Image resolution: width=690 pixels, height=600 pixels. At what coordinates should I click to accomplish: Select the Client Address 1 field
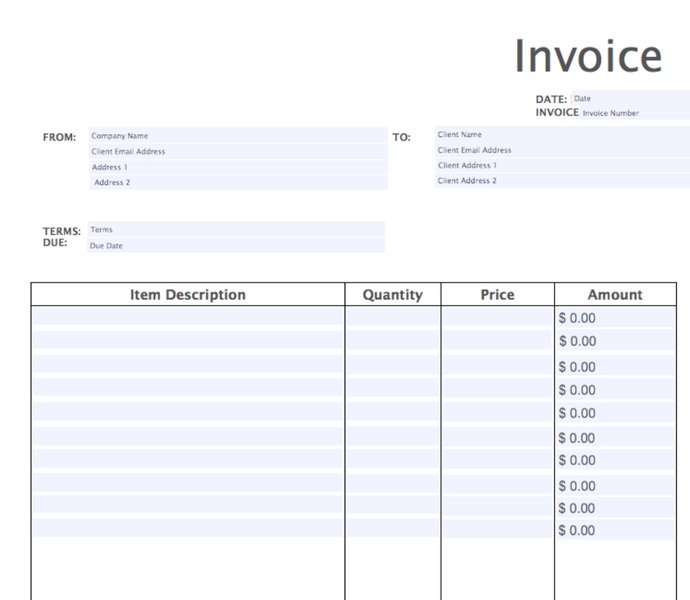562,165
